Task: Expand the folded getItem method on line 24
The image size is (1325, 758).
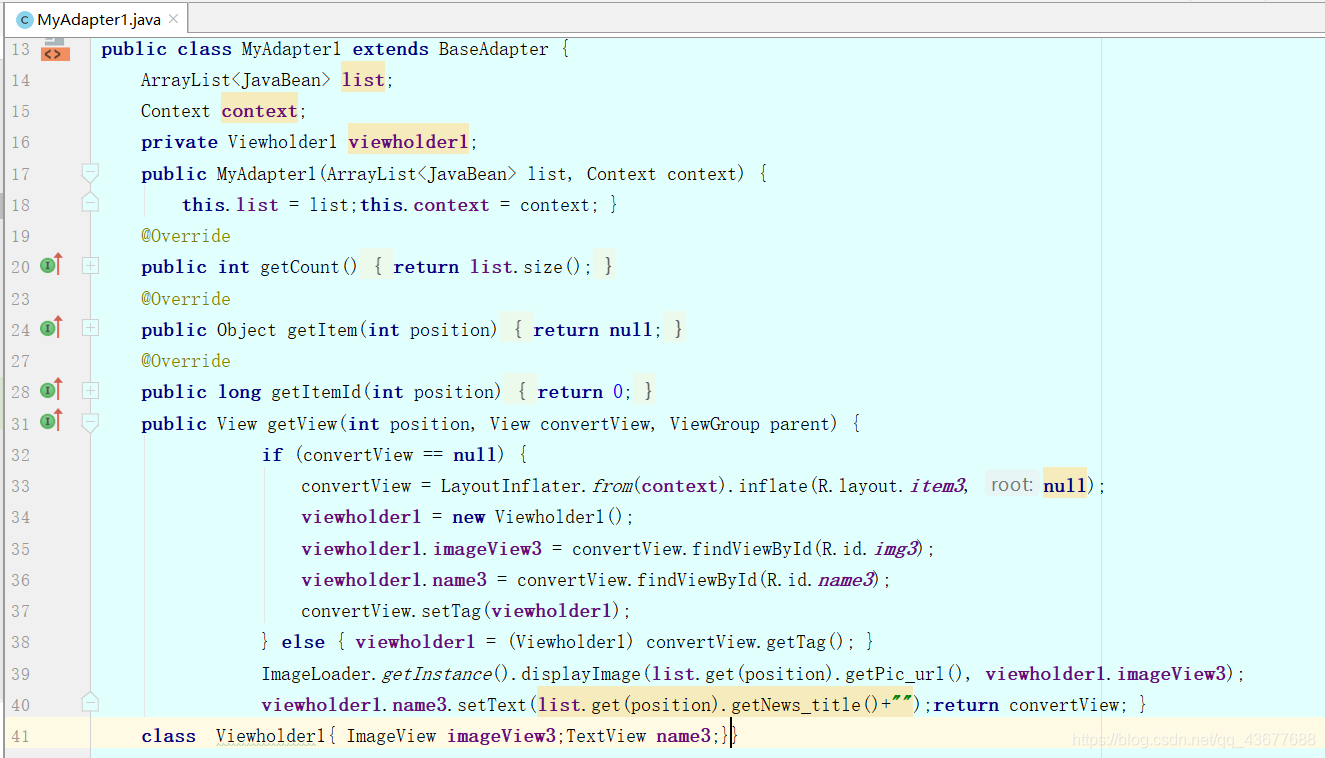Action: coord(90,328)
